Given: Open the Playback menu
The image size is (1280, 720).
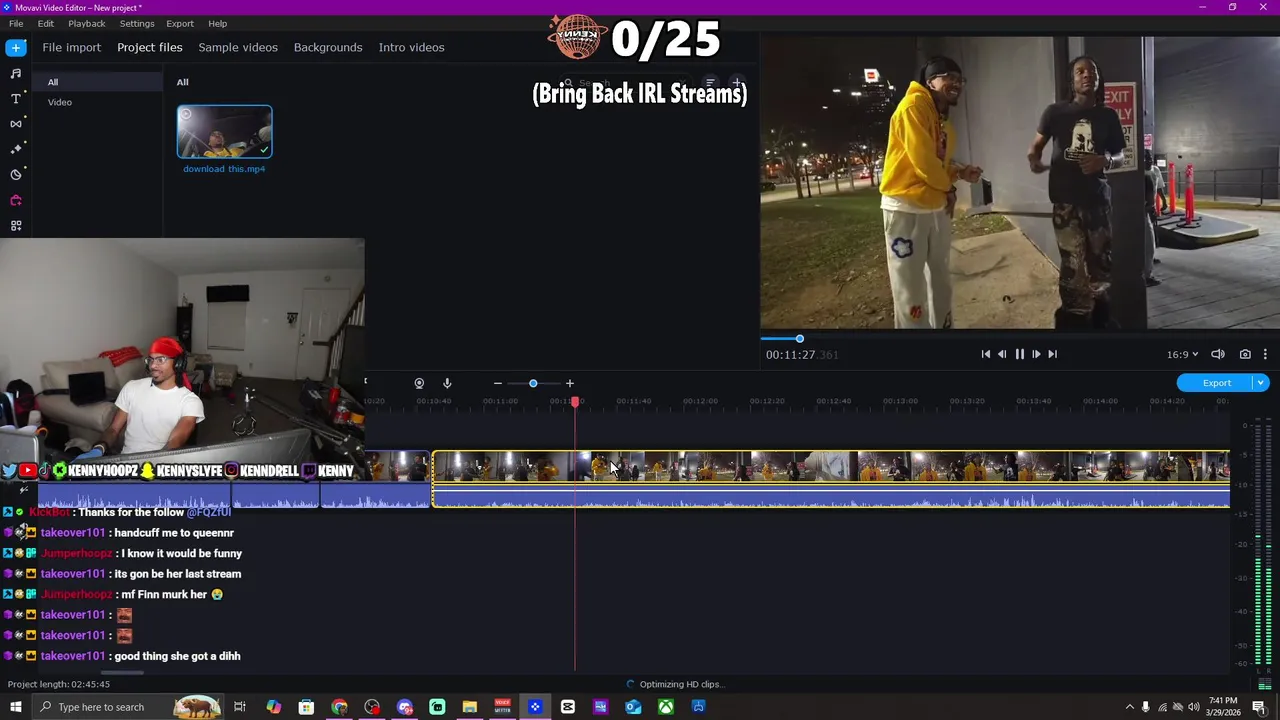Looking at the screenshot, I should [x=87, y=23].
